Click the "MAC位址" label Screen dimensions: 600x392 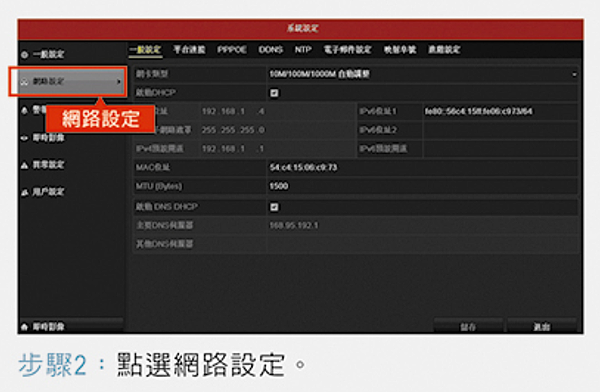(153, 167)
